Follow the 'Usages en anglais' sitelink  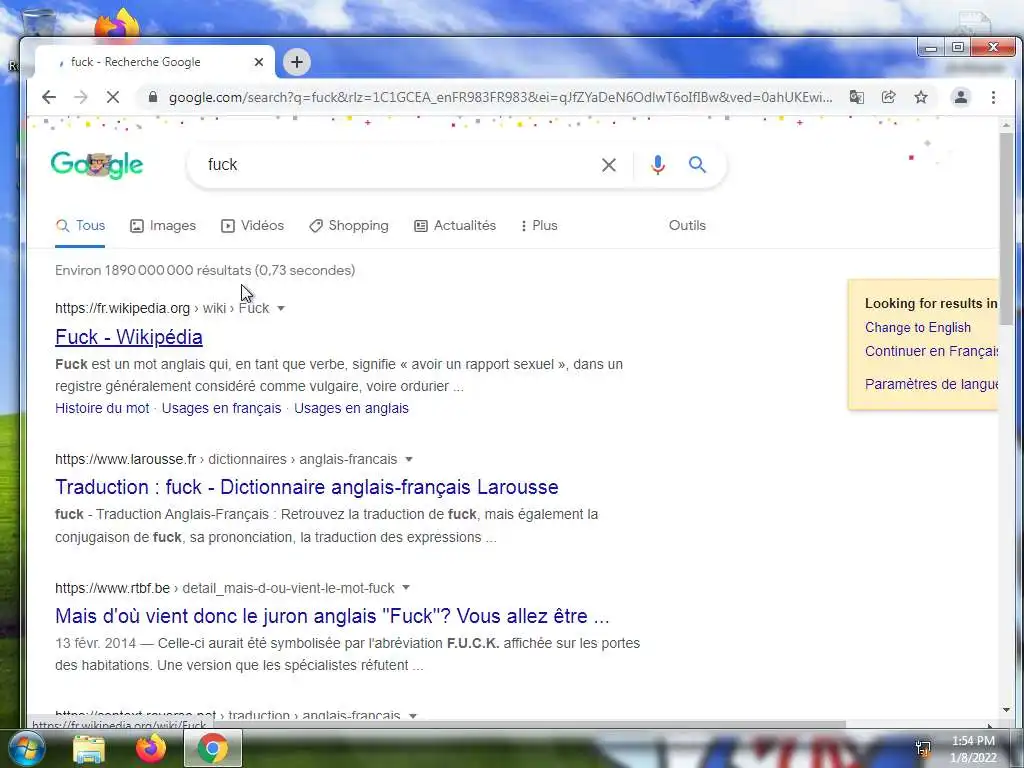(x=351, y=408)
